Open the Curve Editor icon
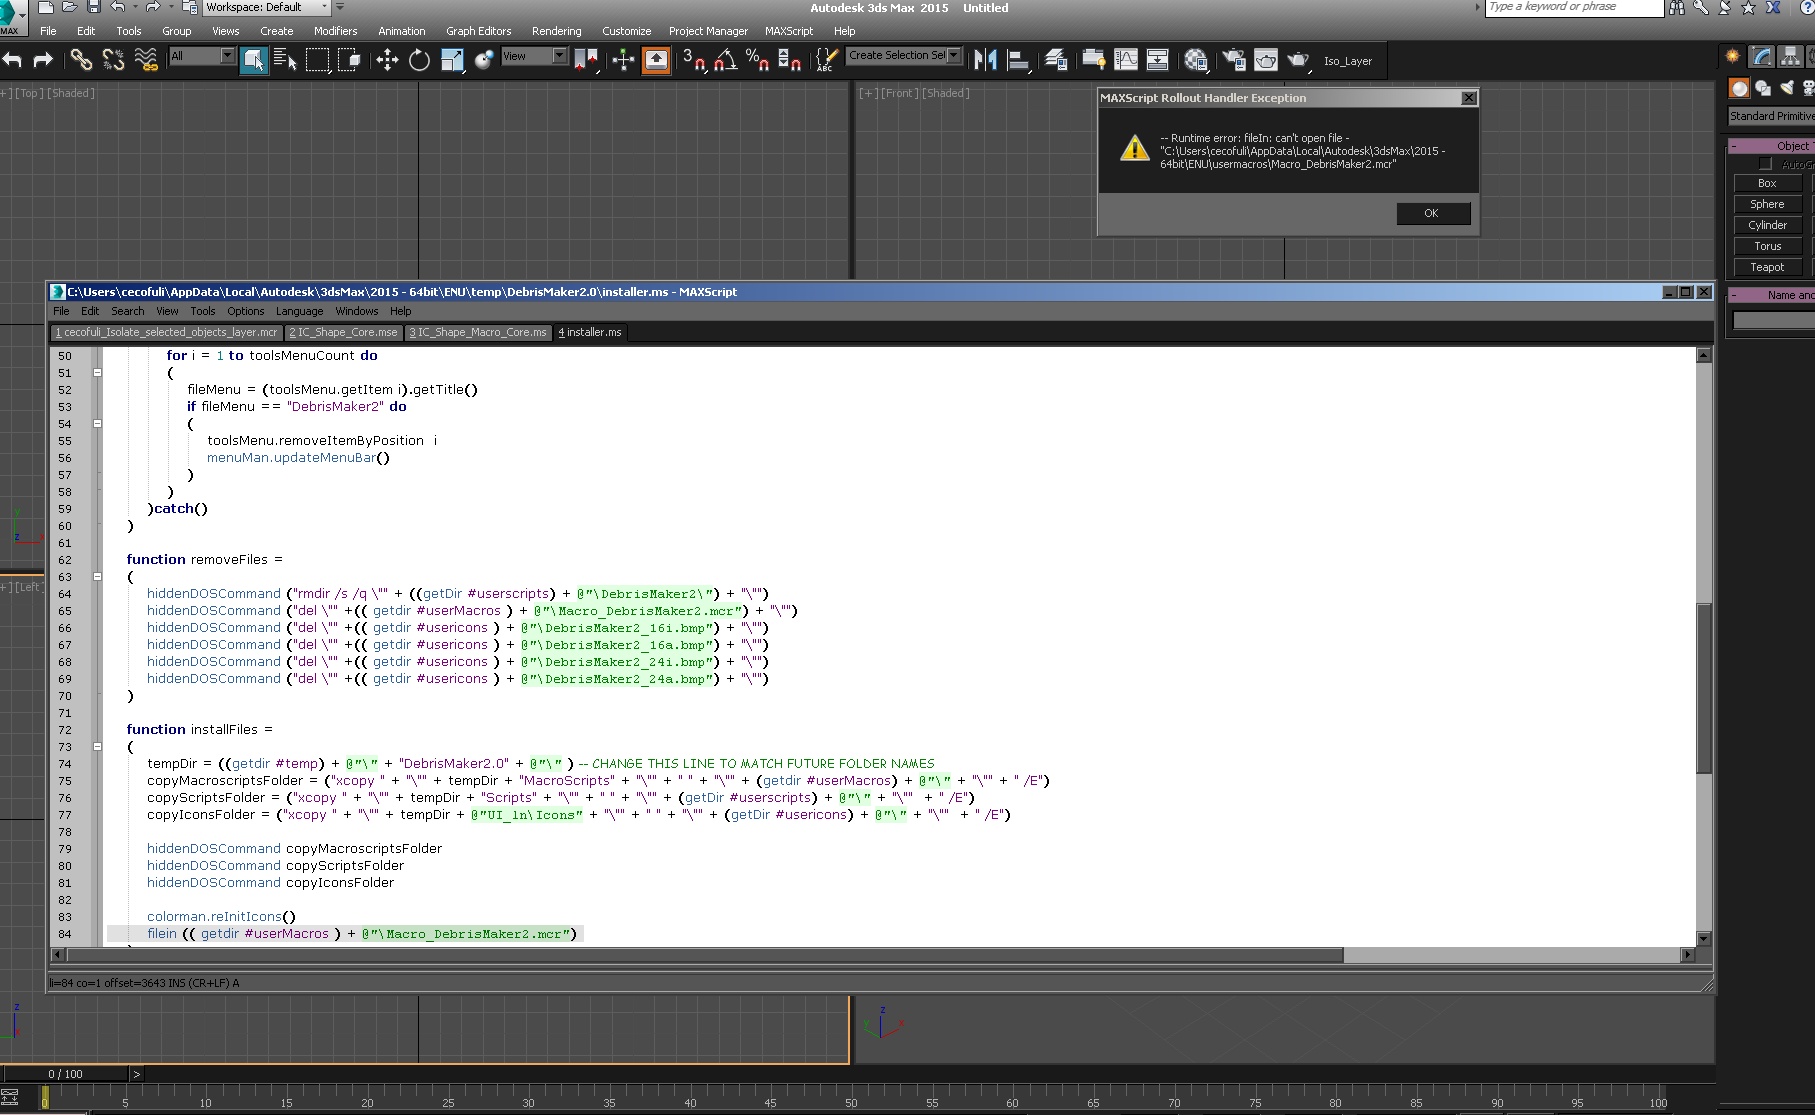This screenshot has height=1115, width=1815. (1126, 60)
